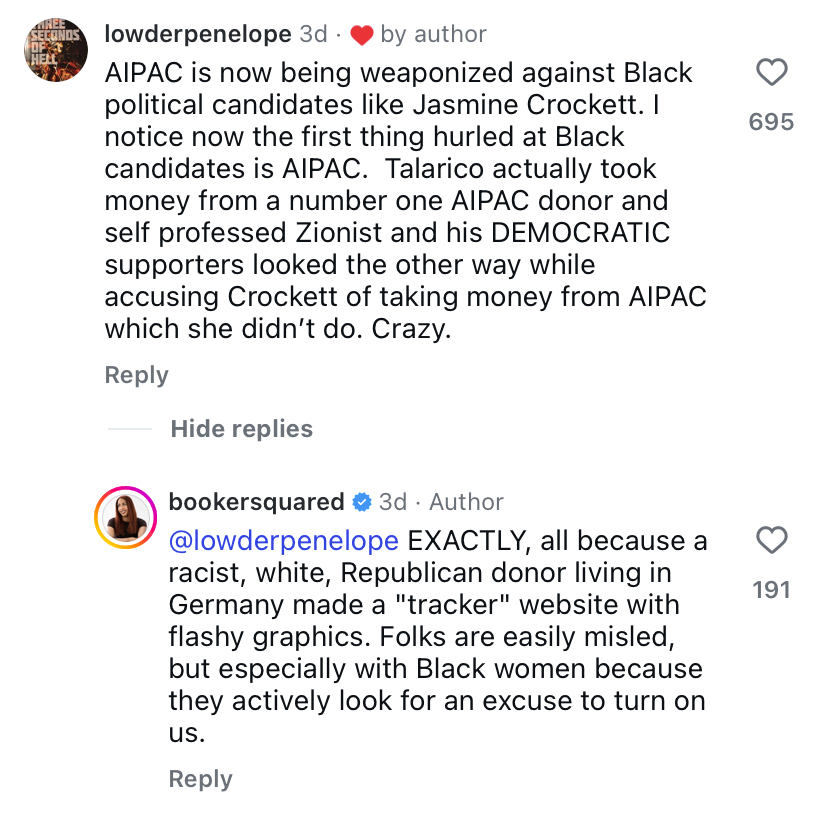View the 191 likes count
The height and width of the screenshot is (830, 828).
[771, 590]
